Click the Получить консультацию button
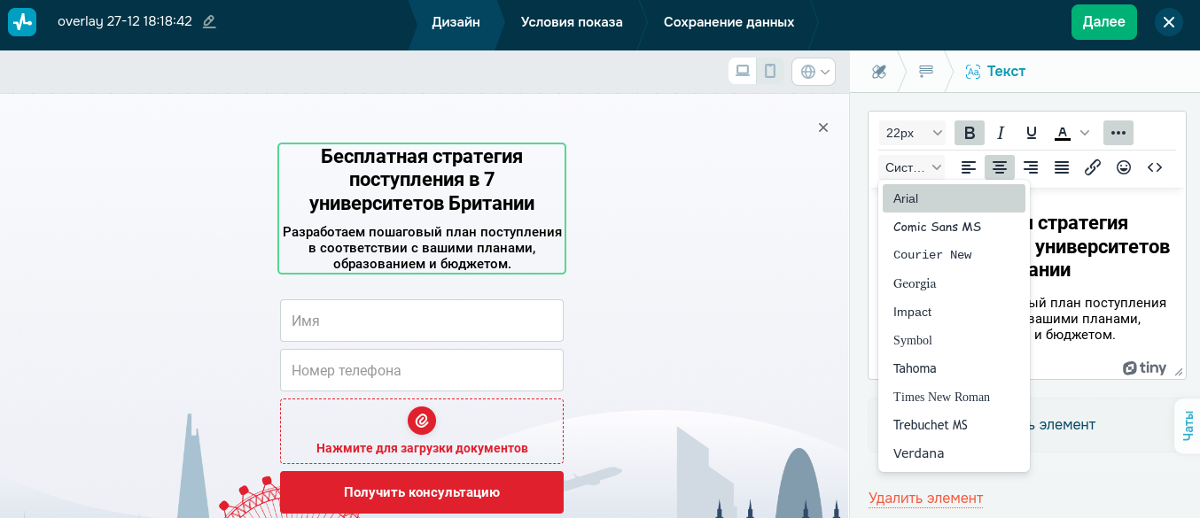 coord(422,492)
